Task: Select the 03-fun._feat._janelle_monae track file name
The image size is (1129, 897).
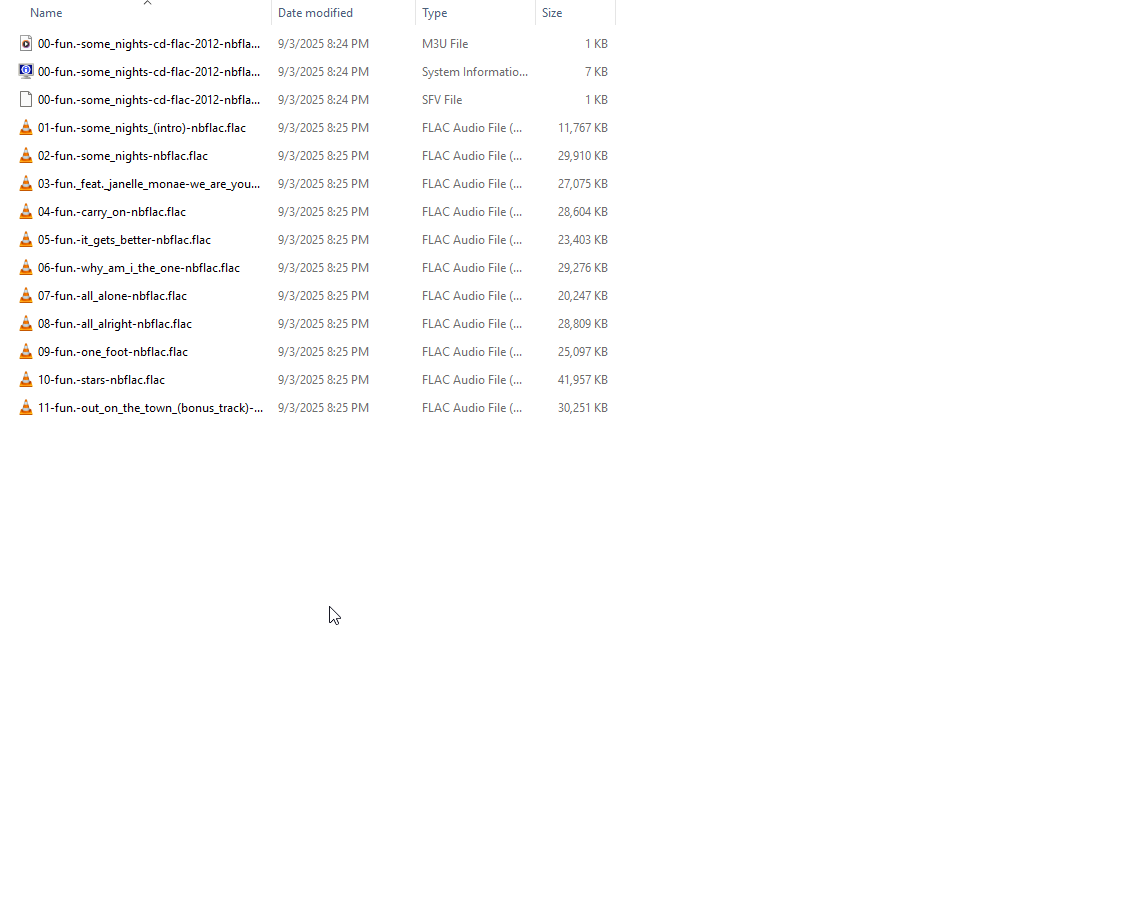Action: click(148, 184)
